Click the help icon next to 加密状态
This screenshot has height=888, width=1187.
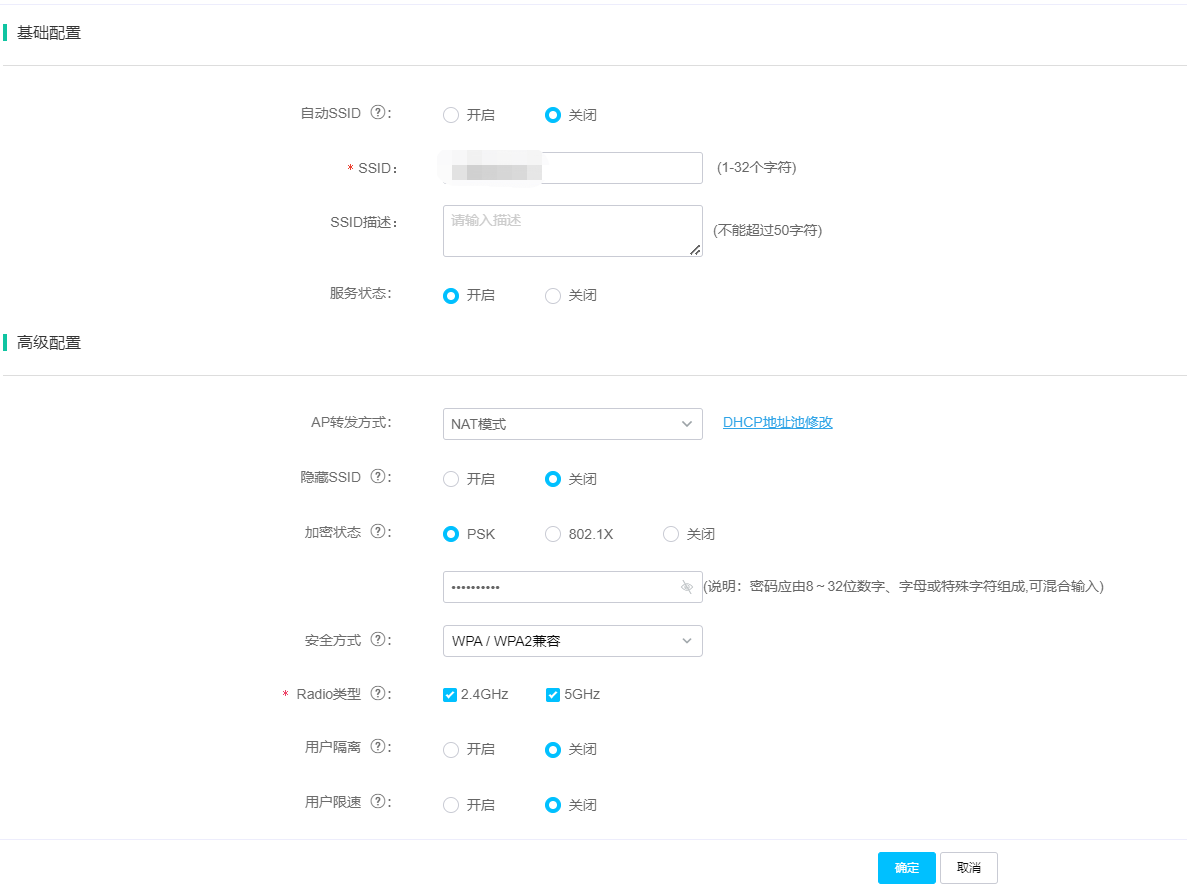(x=378, y=532)
